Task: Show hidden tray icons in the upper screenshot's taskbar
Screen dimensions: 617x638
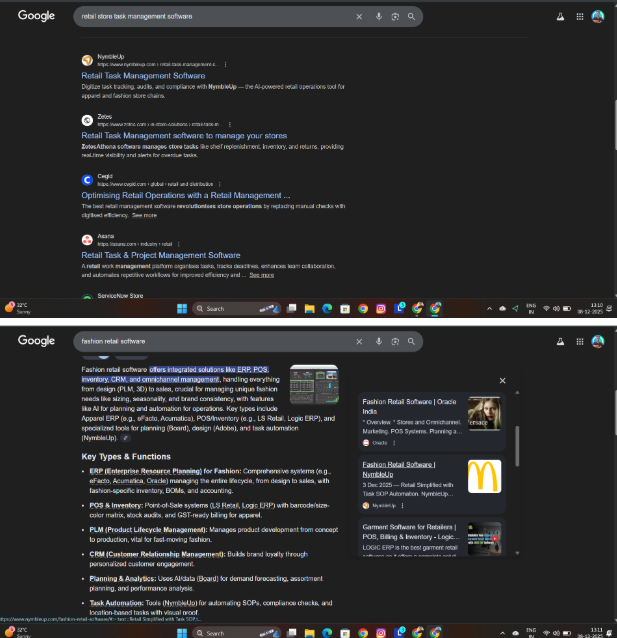Action: [489, 309]
